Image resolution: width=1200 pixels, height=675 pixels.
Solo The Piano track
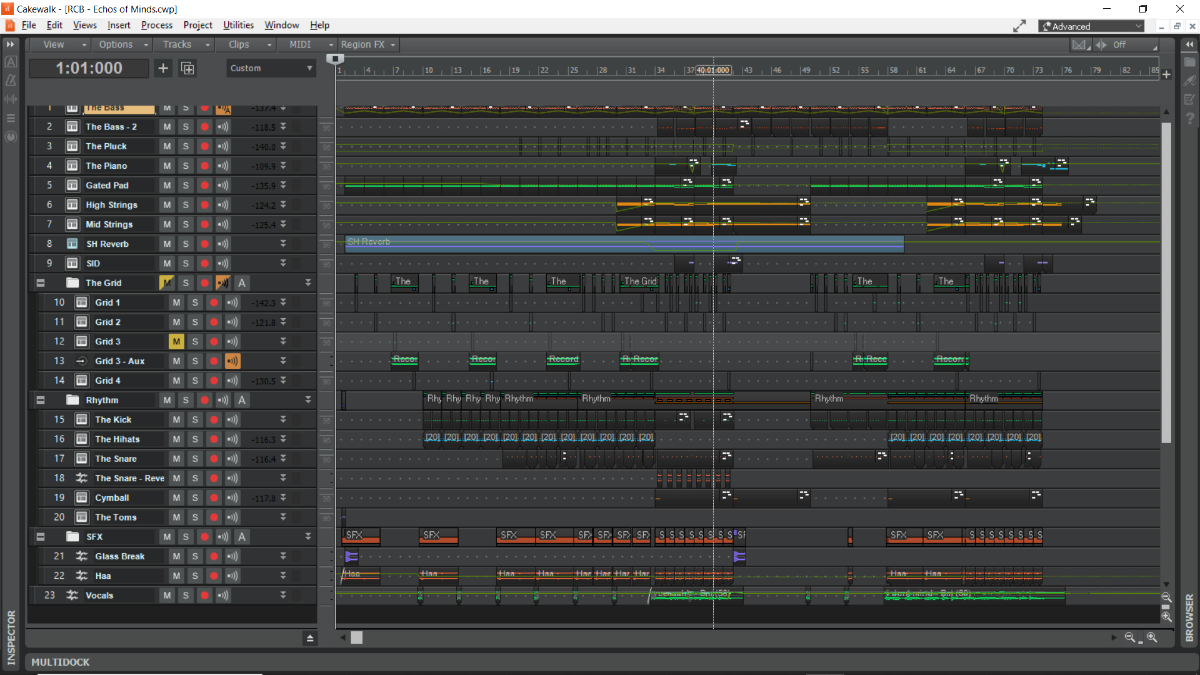(x=185, y=166)
